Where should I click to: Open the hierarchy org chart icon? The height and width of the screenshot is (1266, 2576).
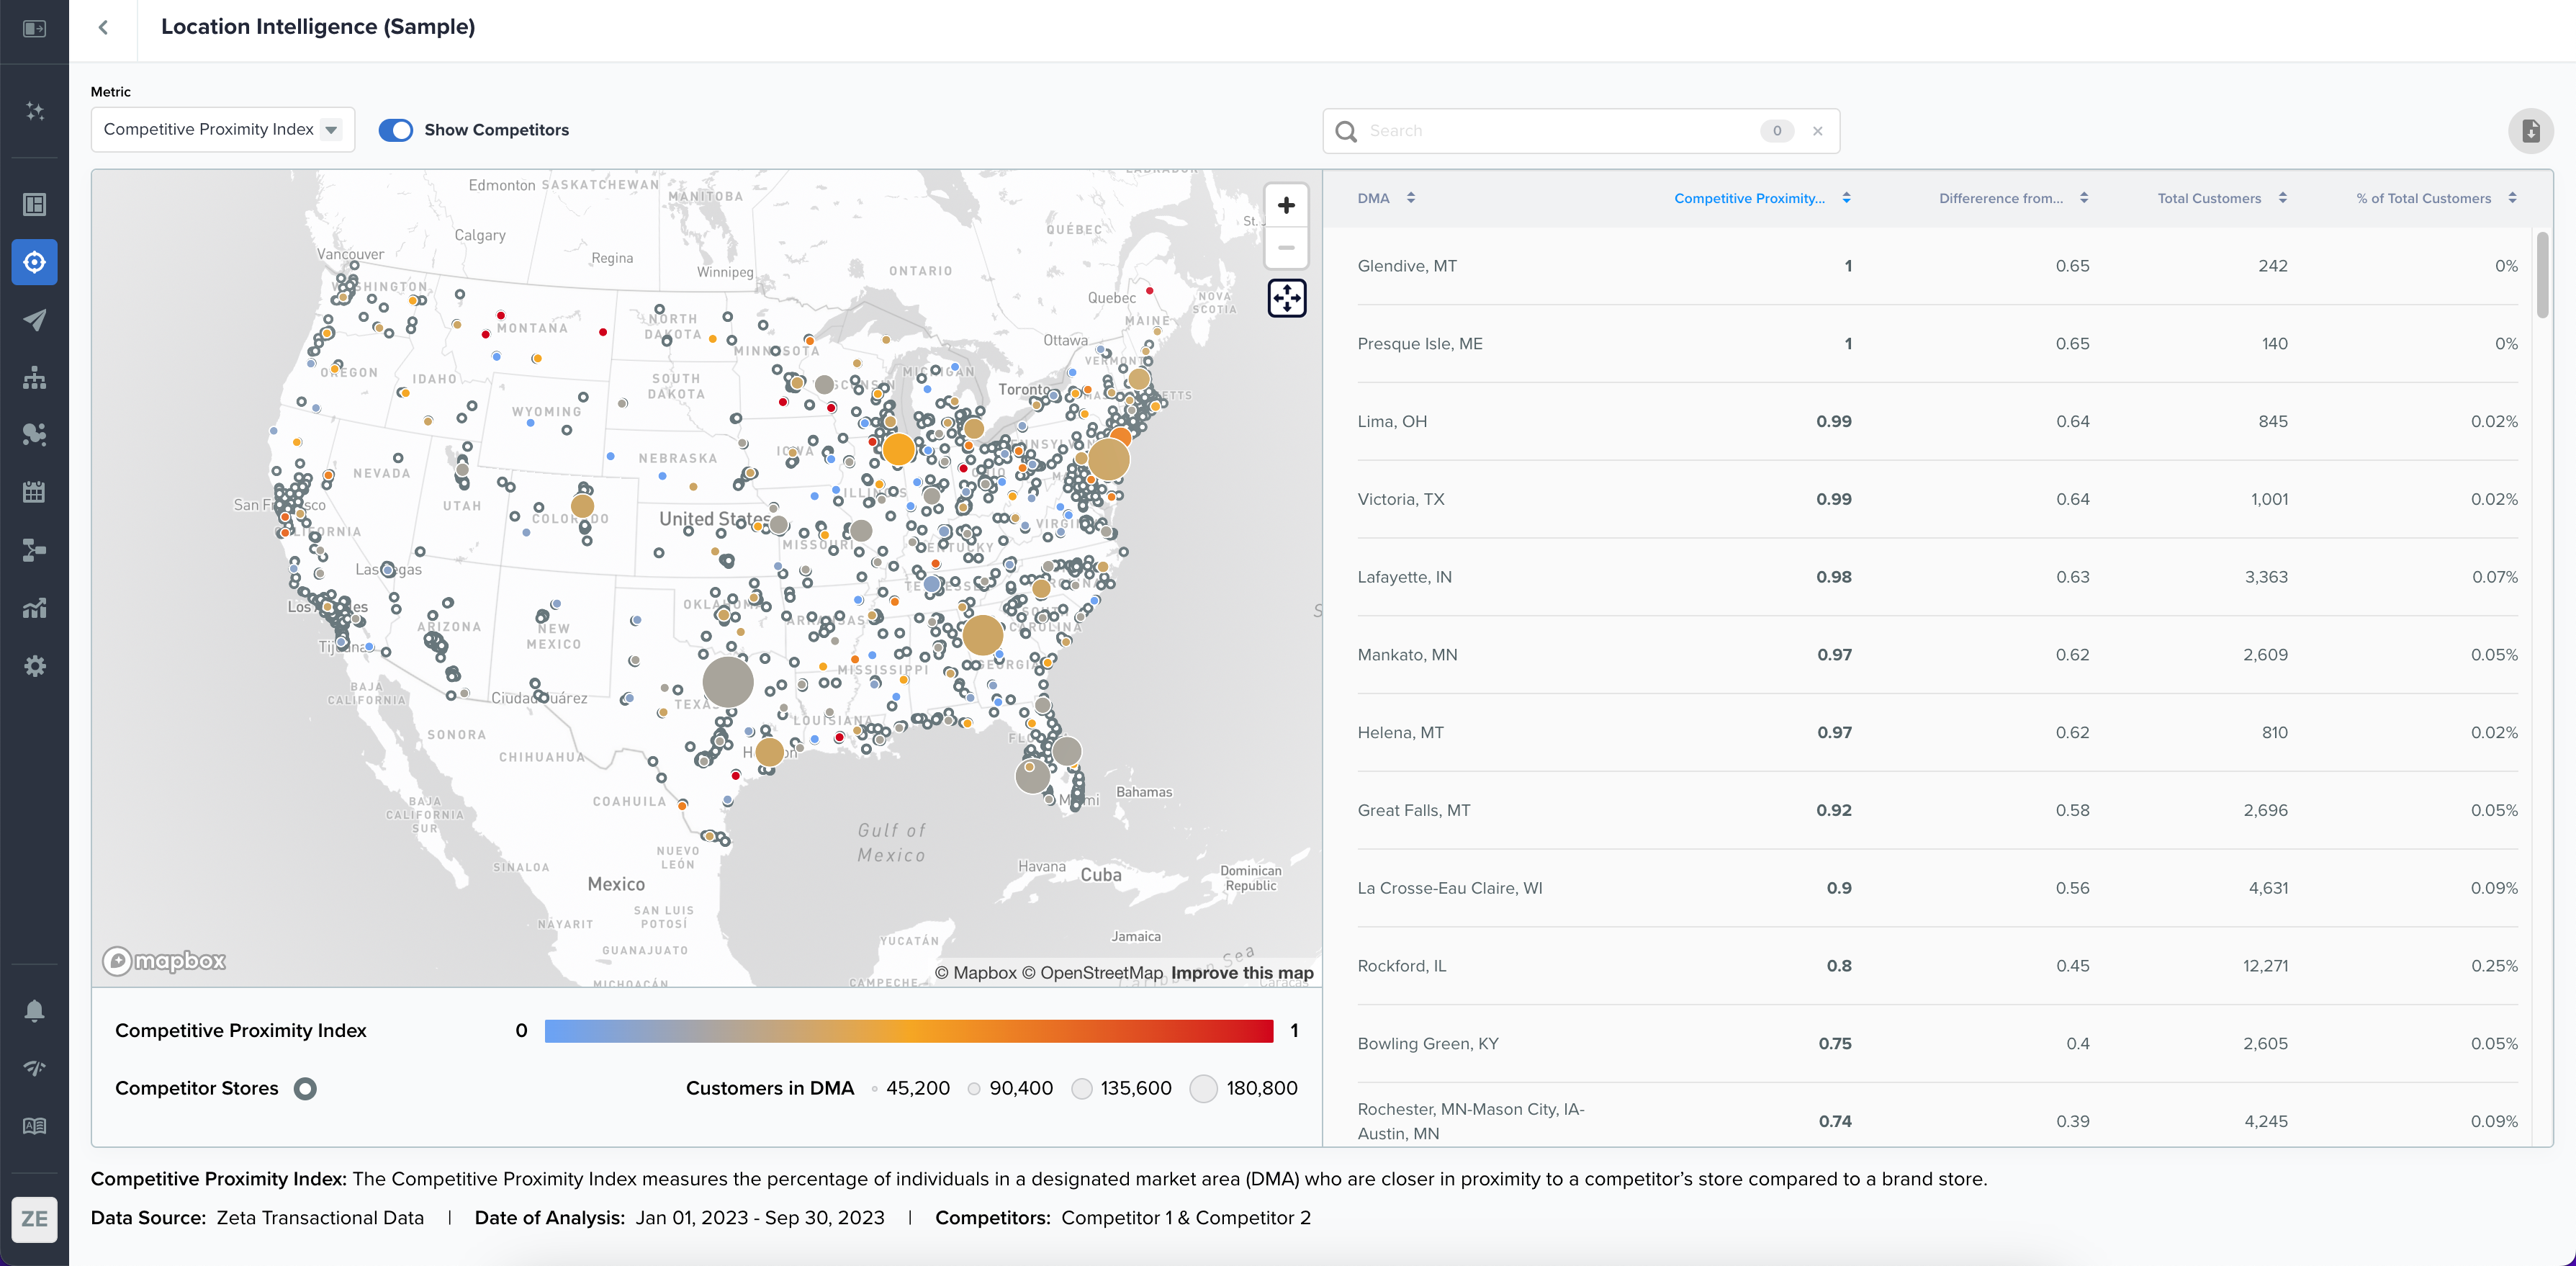click(x=34, y=377)
